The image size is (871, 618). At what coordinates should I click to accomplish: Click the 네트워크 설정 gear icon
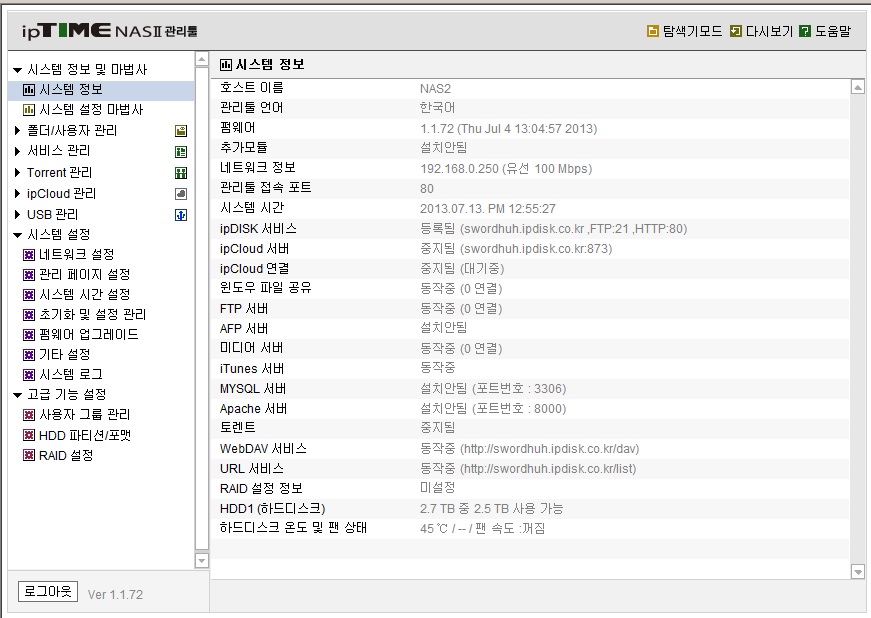29,255
